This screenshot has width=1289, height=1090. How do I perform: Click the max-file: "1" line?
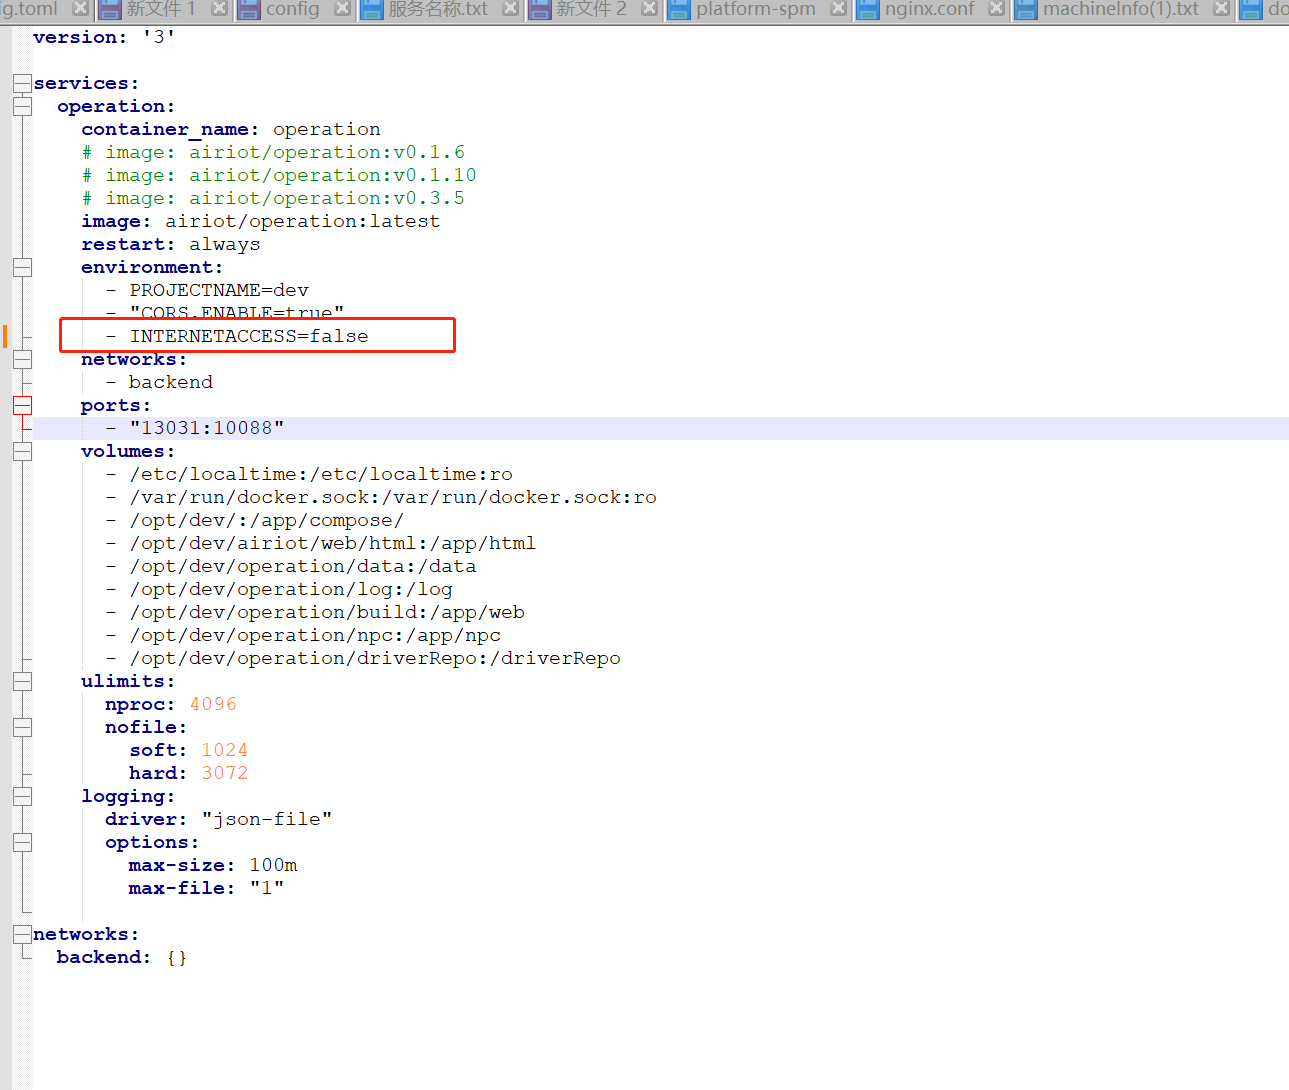[x=207, y=888]
